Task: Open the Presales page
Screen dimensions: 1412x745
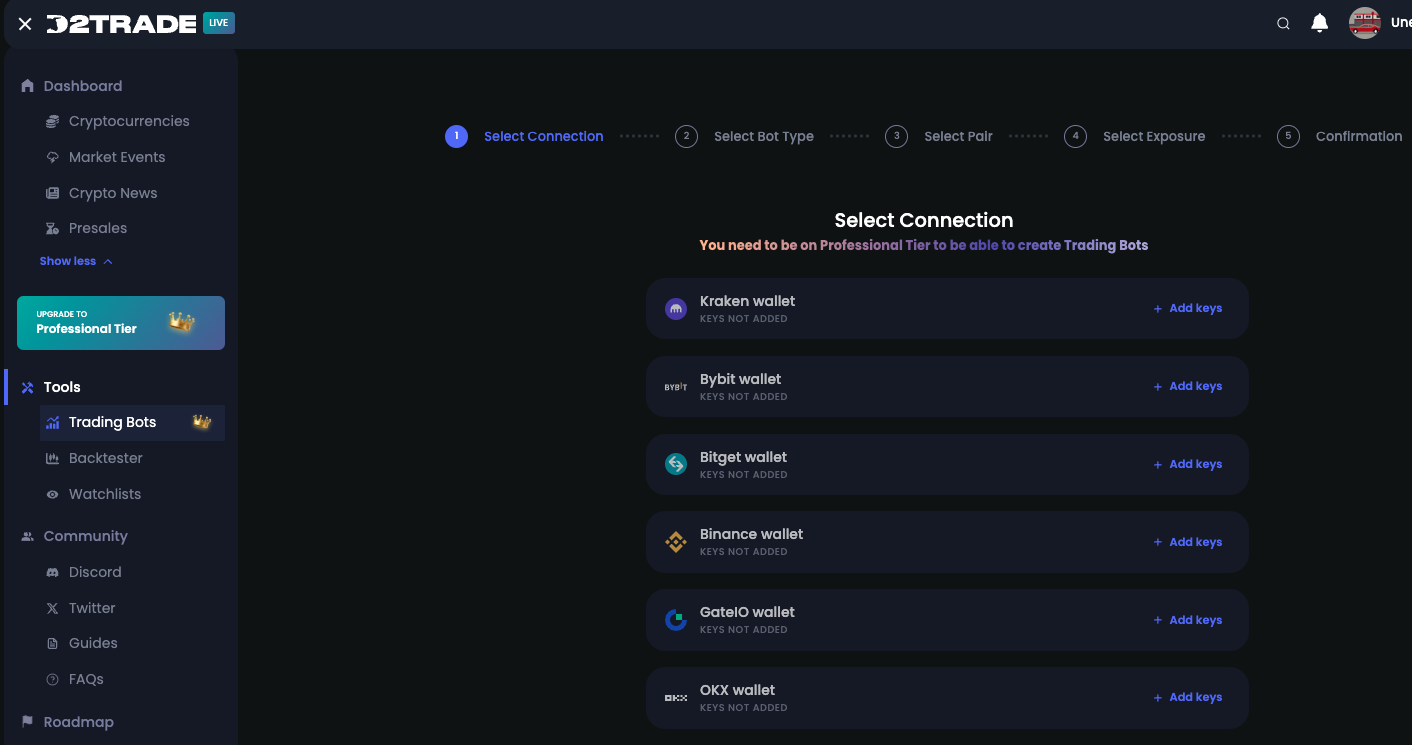Action: pos(98,228)
